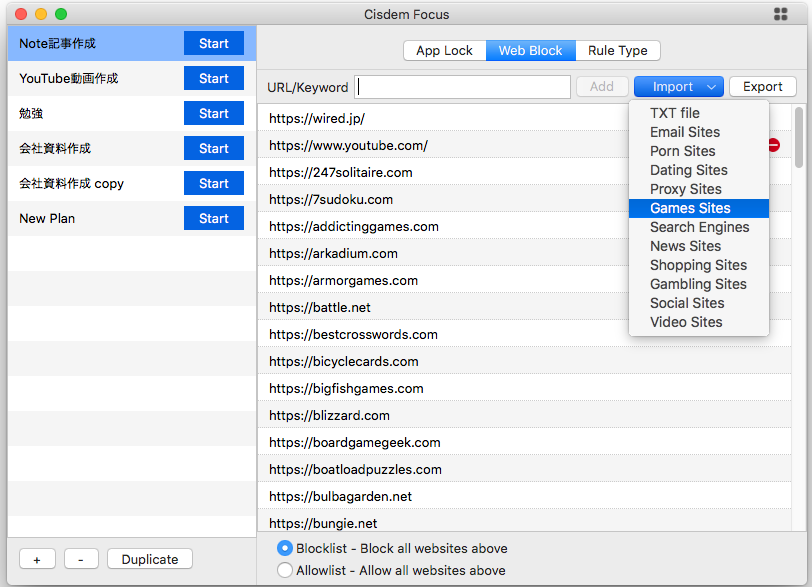
Task: Choose Games Sites from import menu
Action: 690,208
